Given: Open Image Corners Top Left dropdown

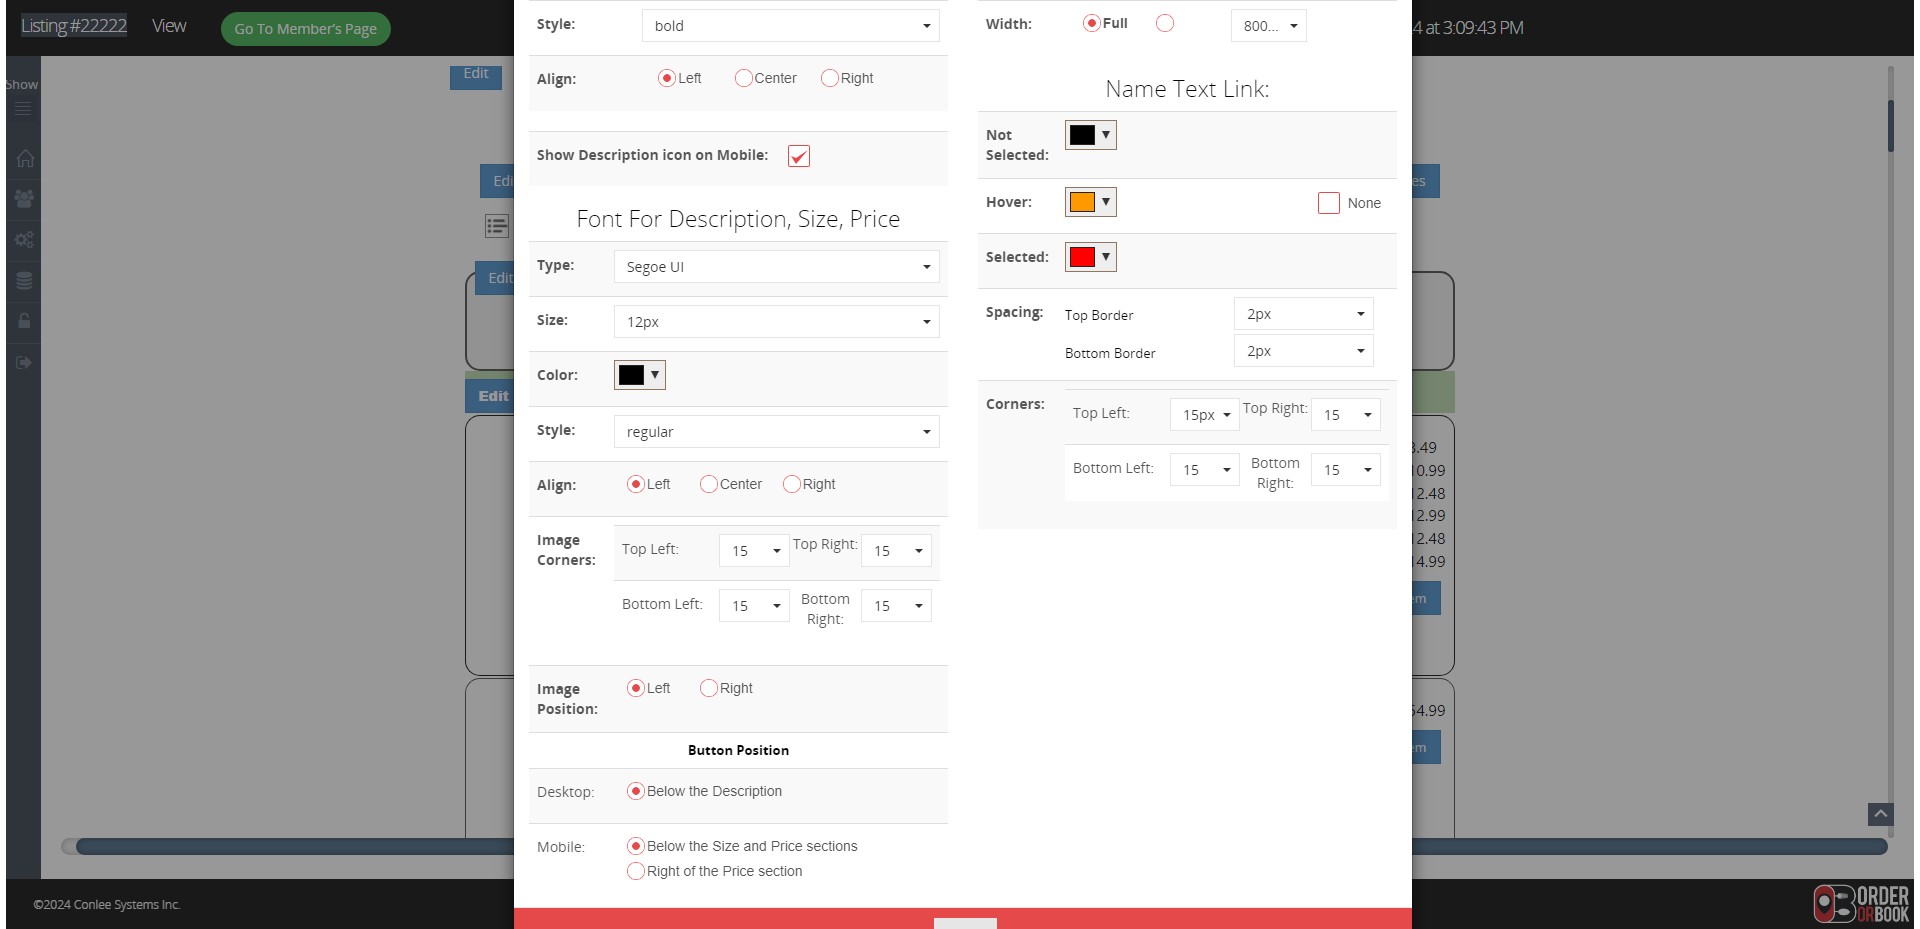Looking at the screenshot, I should tap(754, 550).
